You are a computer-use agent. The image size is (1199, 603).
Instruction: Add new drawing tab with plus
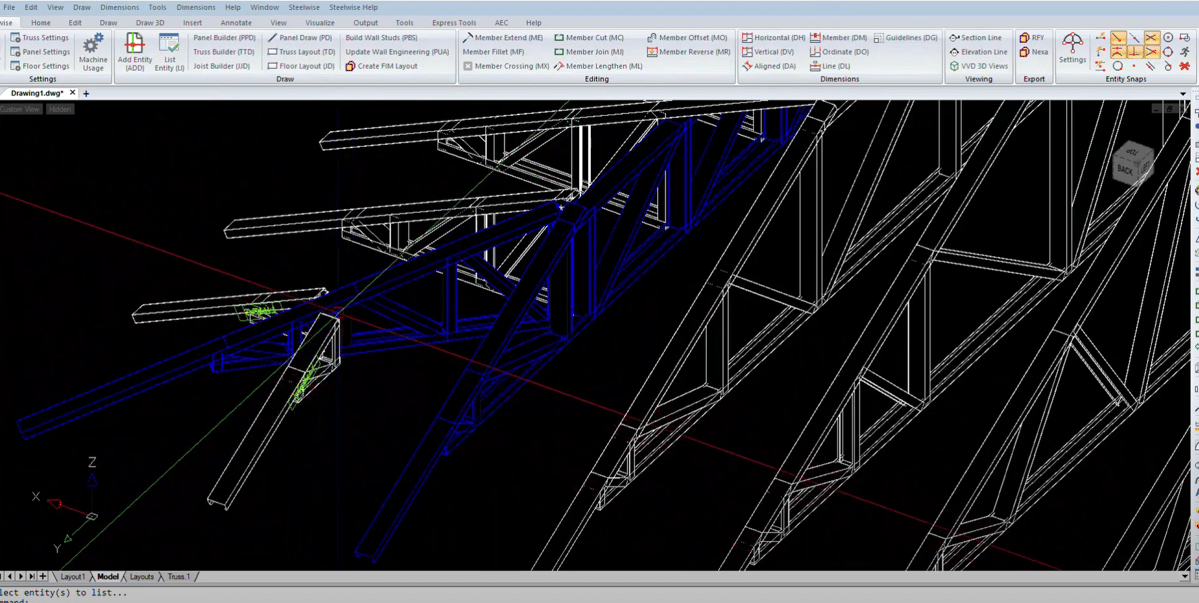[86, 94]
